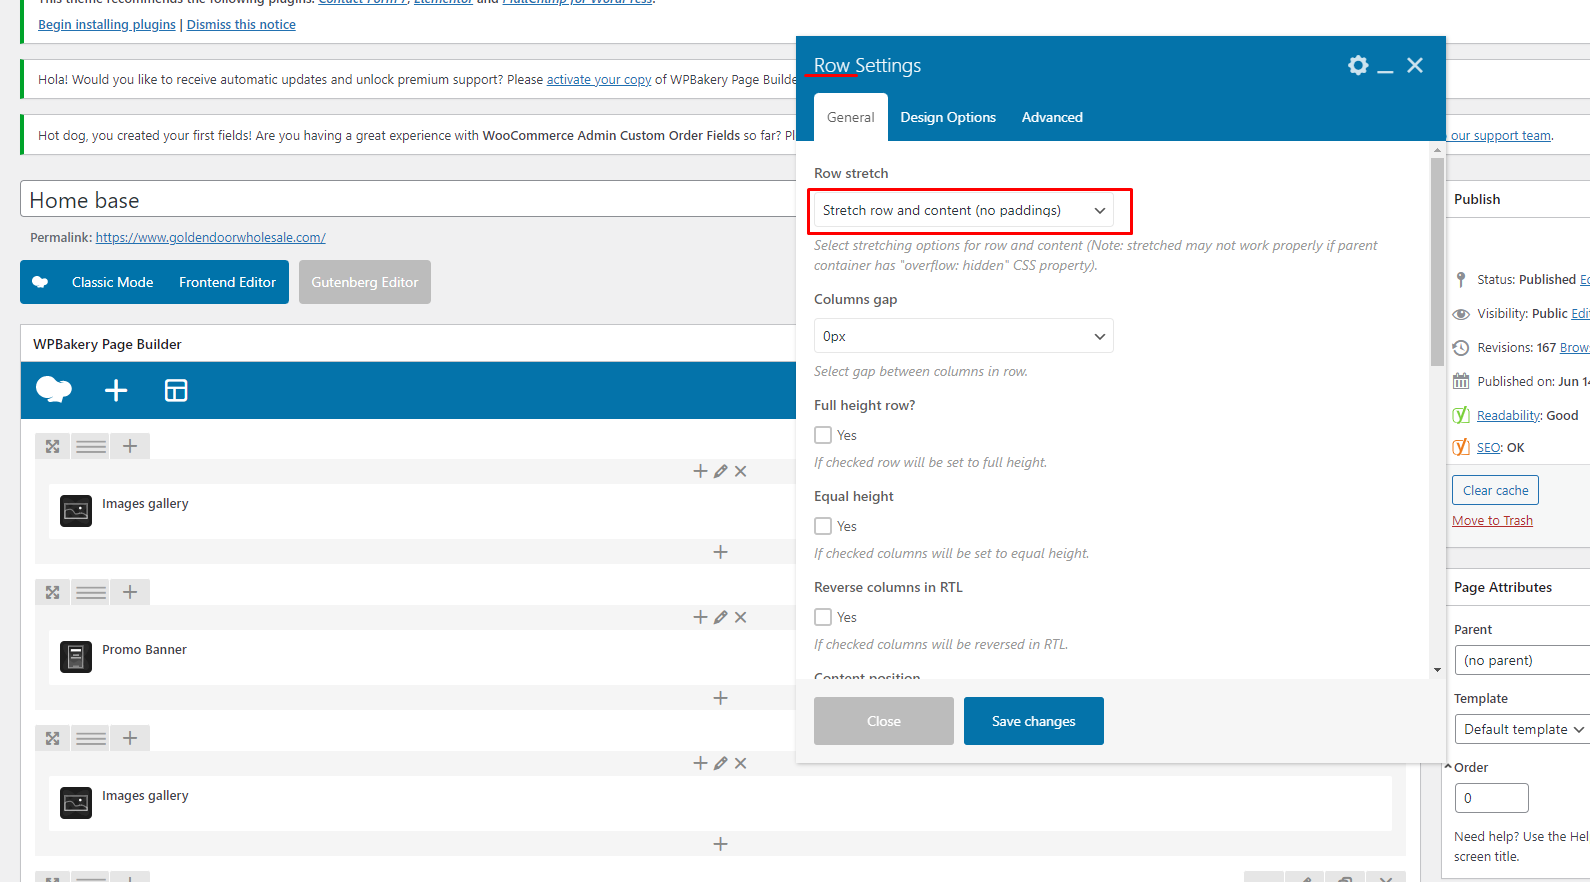Image resolution: width=1590 pixels, height=882 pixels.
Task: Click the Promo Banner element icon
Action: tap(76, 657)
